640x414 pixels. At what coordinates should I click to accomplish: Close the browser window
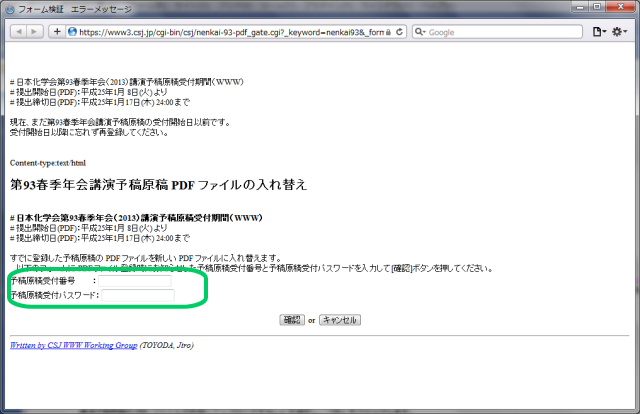[x=620, y=7]
